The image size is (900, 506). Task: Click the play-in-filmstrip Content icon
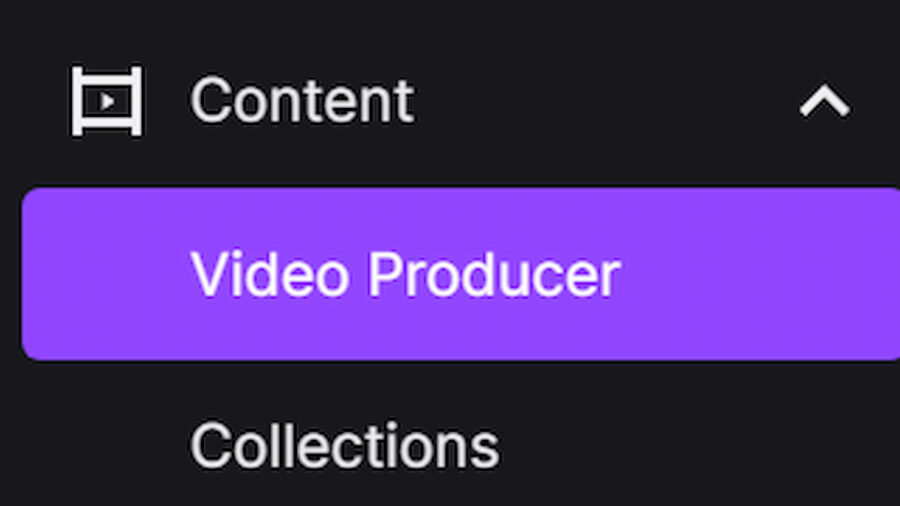[x=106, y=101]
